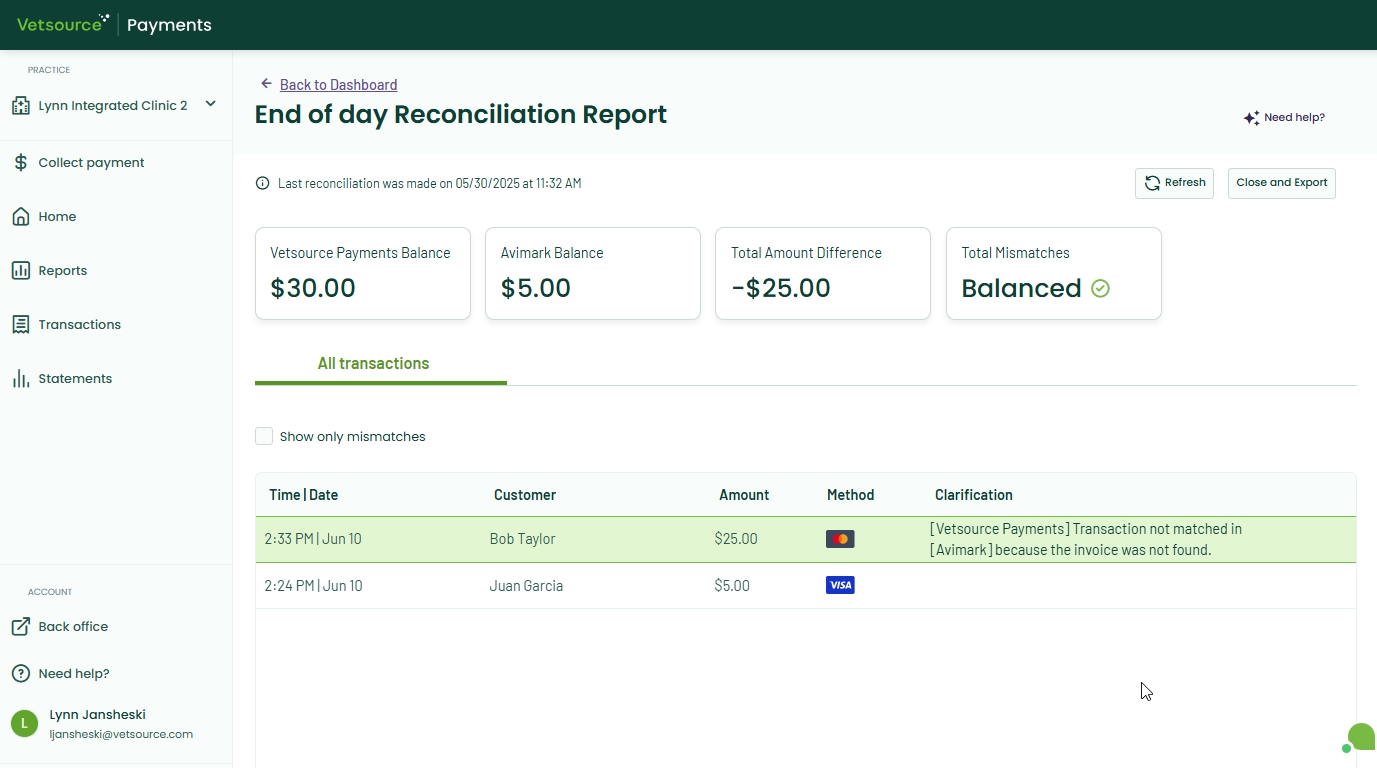Click the Mastercard icon in Bob Taylor row
Screen dimensions: 1377x768
[840, 539]
